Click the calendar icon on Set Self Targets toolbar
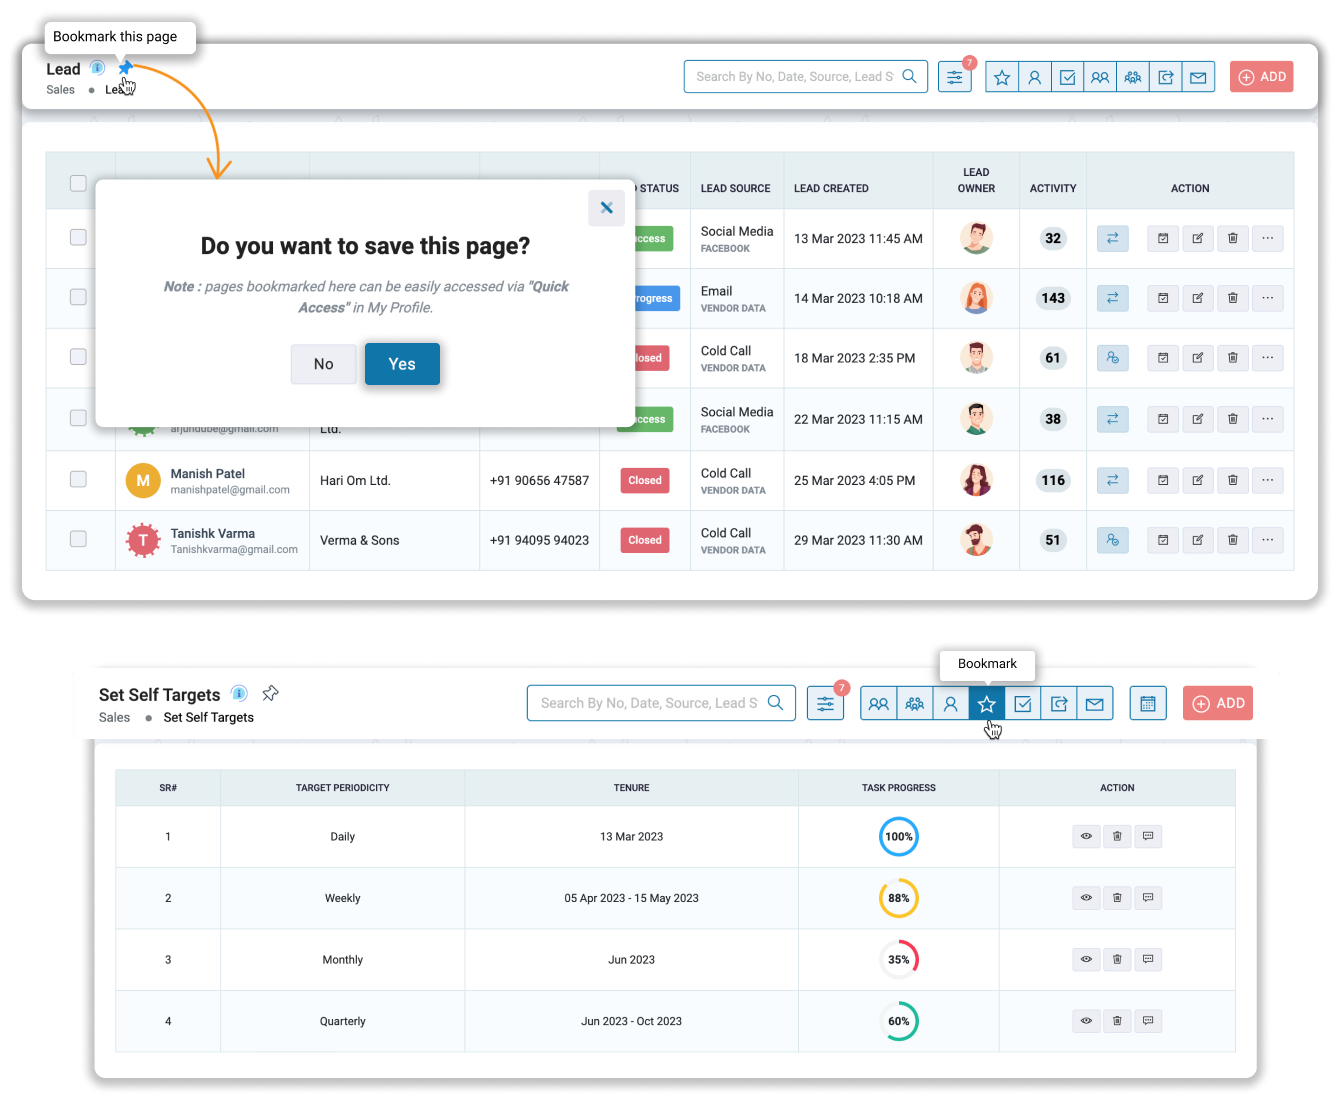Viewport: 1340px width, 1100px height. [1147, 703]
